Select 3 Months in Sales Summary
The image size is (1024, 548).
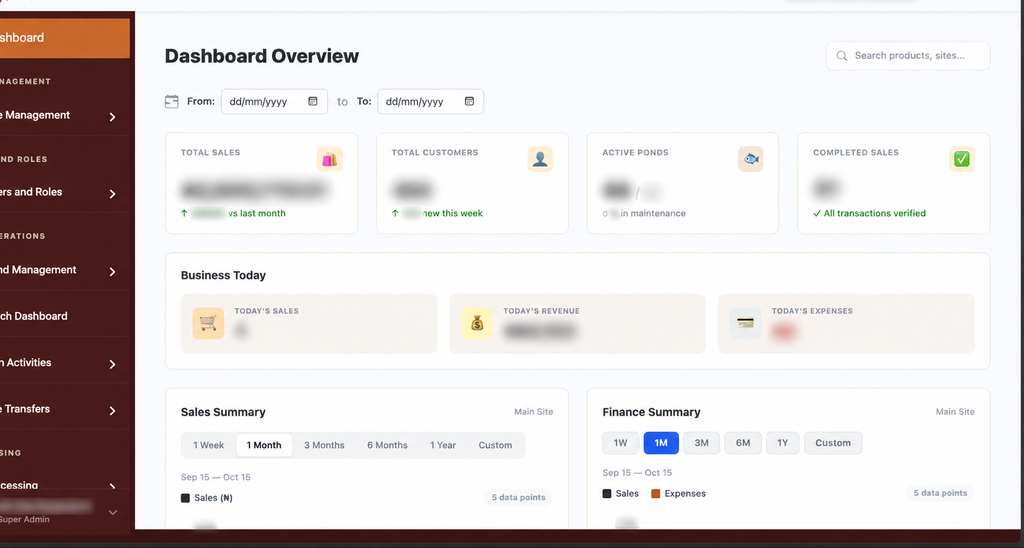[x=324, y=445]
